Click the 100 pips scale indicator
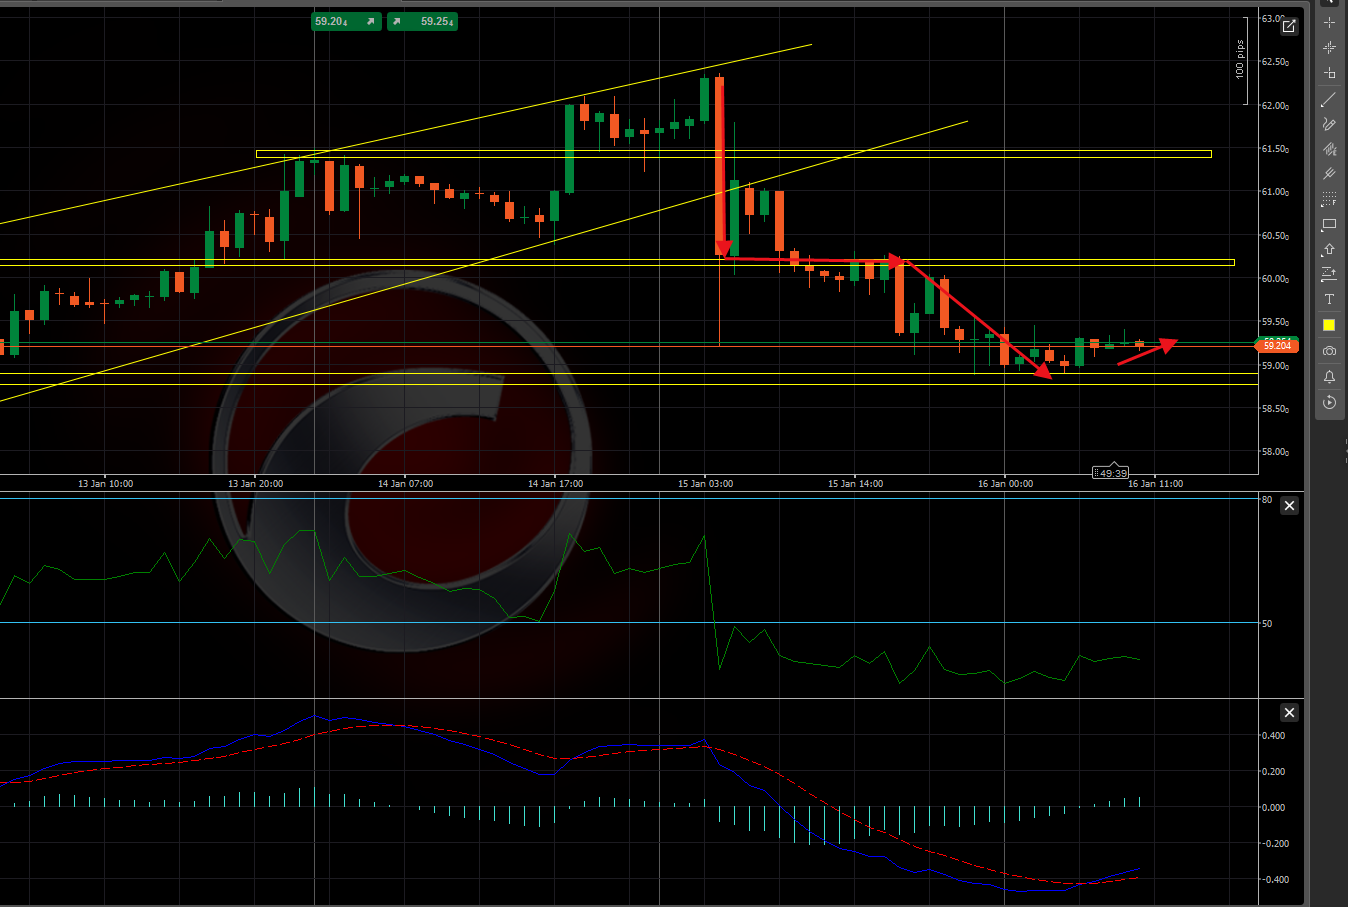The image size is (1348, 907). [x=1240, y=59]
